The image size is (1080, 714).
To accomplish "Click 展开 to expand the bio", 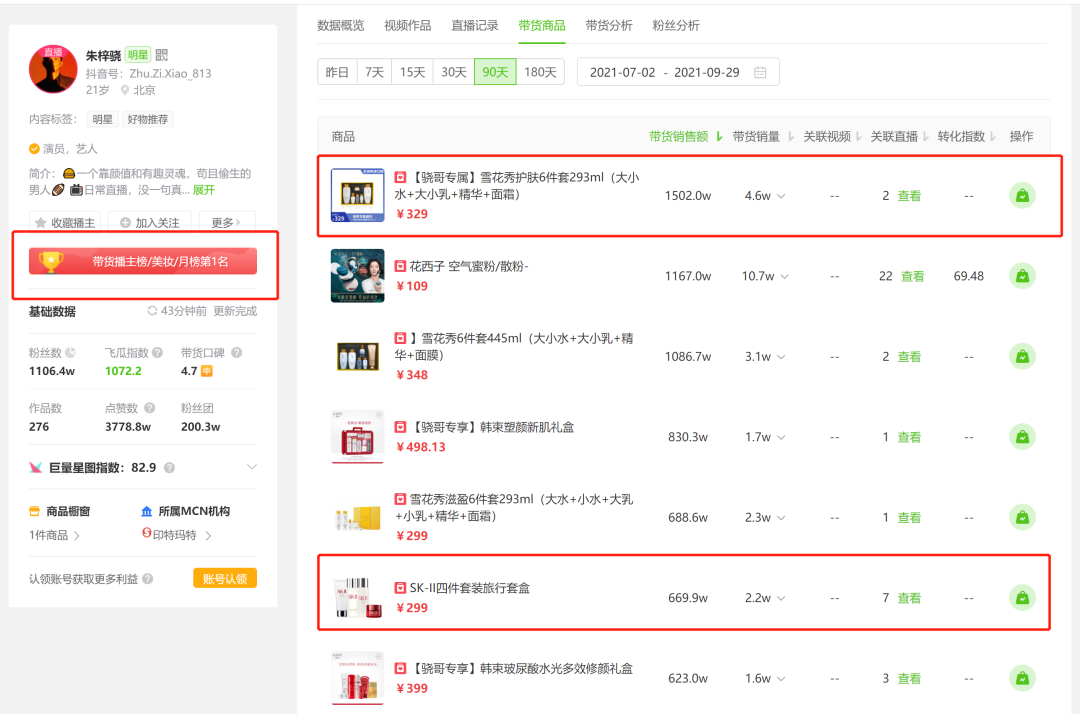I will 204,190.
